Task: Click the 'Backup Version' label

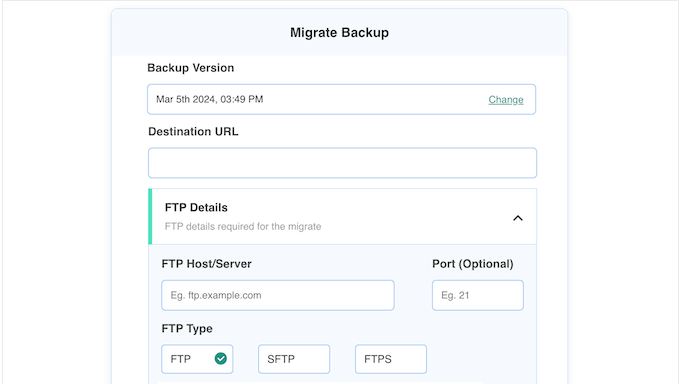Action: coord(190,68)
